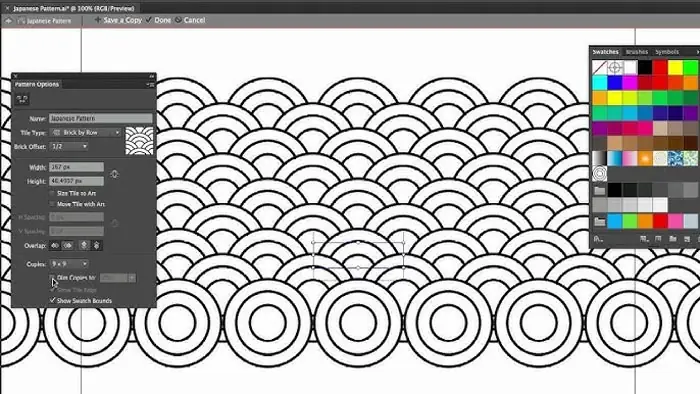Toggle the H and V spacing link icon
Screen dimensions: 700x394
tap(114, 223)
